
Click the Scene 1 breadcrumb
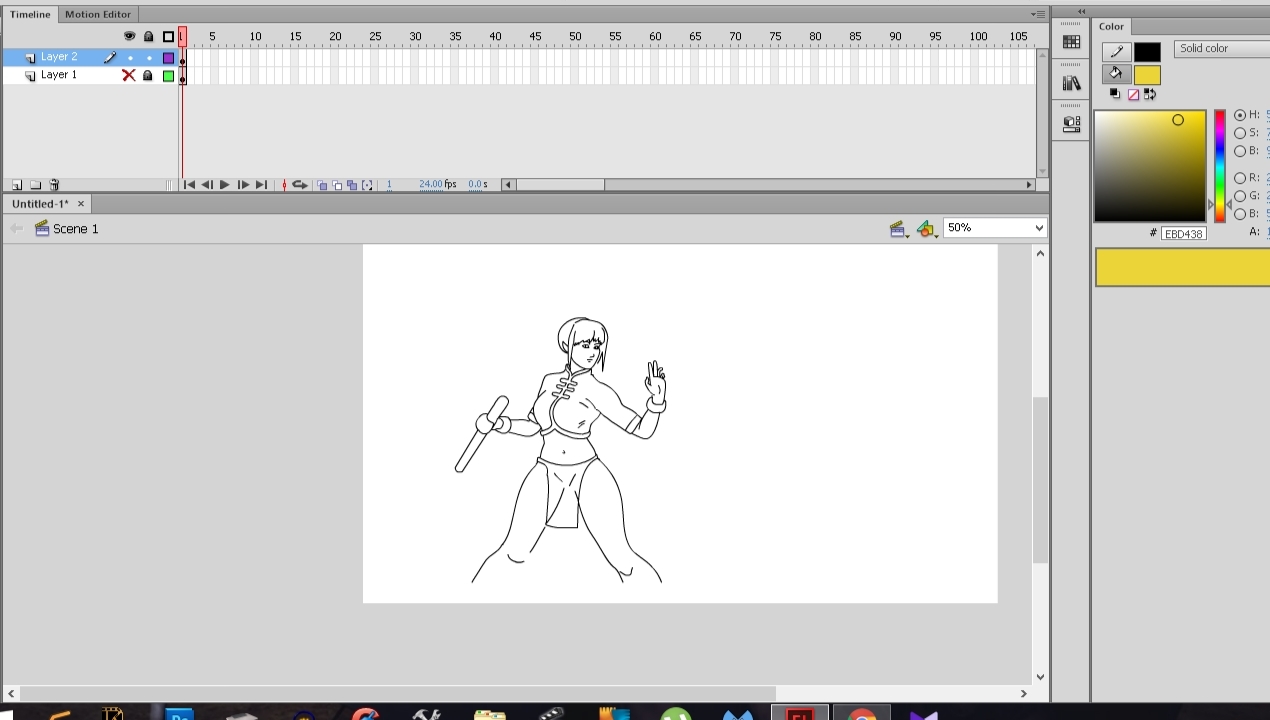tap(75, 229)
